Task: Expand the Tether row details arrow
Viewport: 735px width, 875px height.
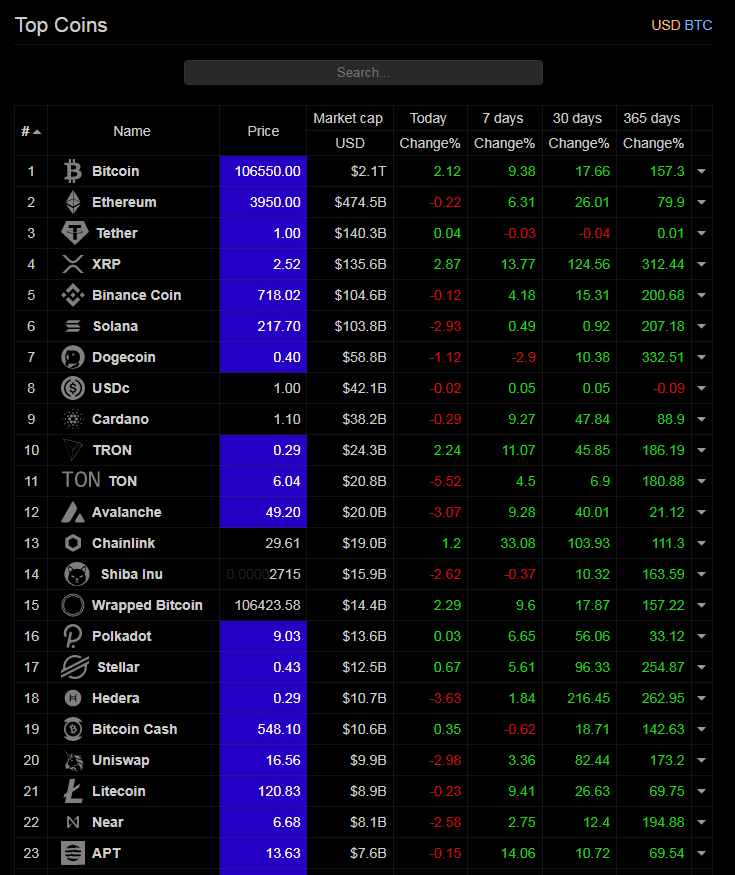Action: 702,233
